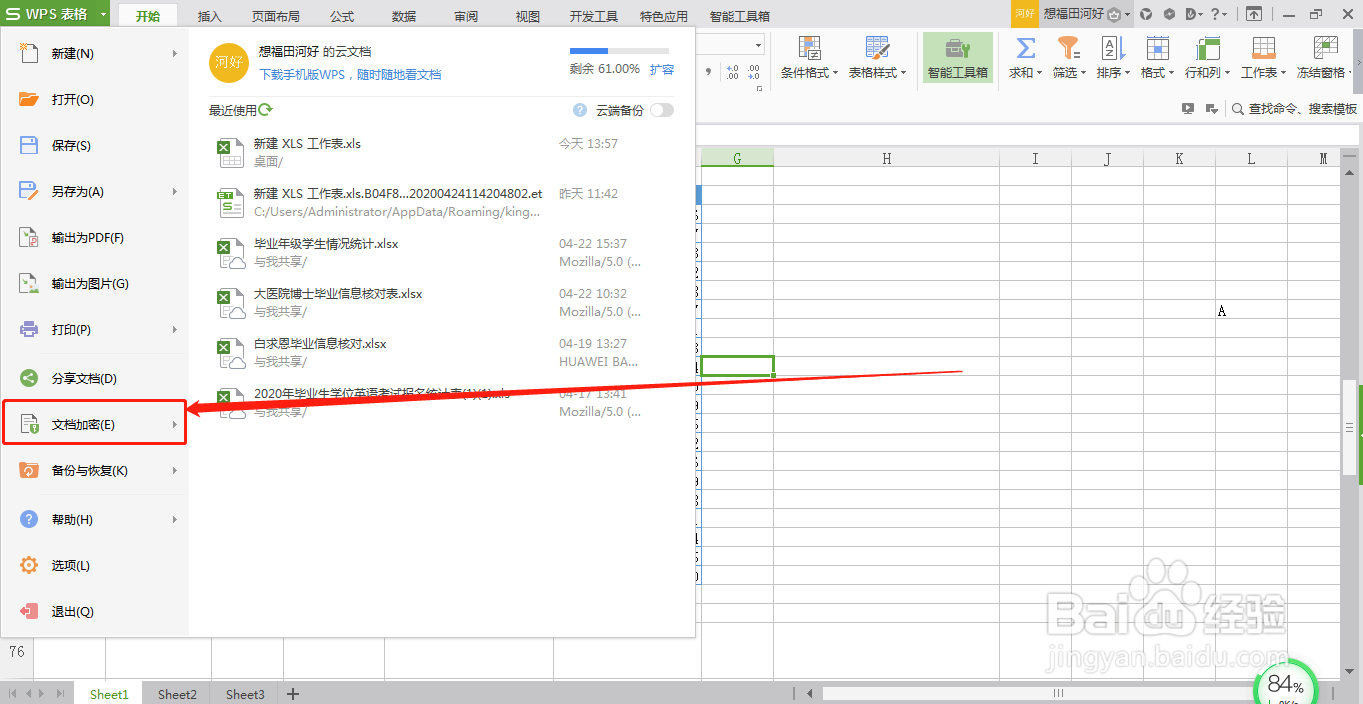The height and width of the screenshot is (704, 1363).
Task: Click the 备份与恢复(K) icon
Action: [x=29, y=470]
